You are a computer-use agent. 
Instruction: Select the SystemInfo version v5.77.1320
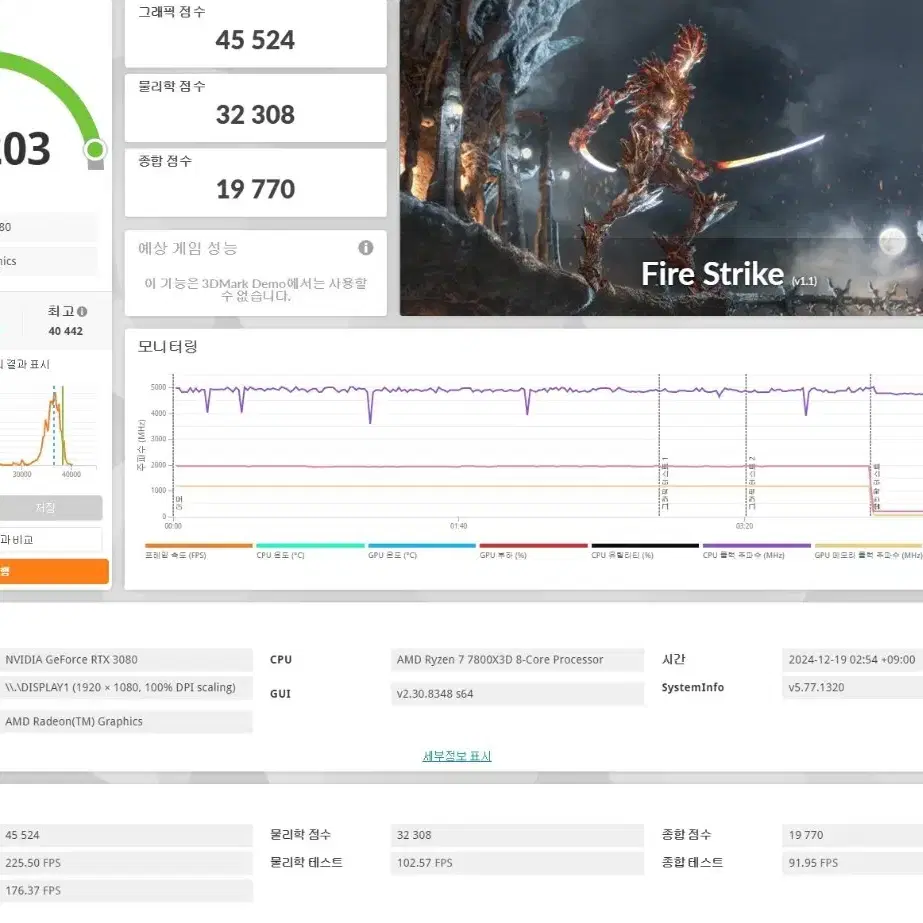point(852,688)
